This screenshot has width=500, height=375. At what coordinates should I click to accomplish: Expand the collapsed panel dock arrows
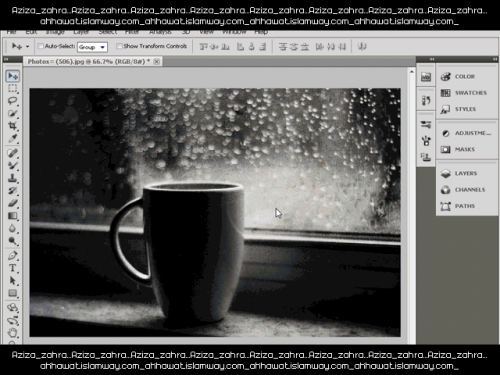(x=432, y=59)
